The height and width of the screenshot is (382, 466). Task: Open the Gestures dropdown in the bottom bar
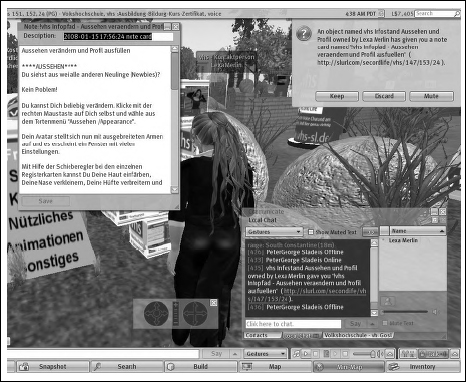click(266, 354)
